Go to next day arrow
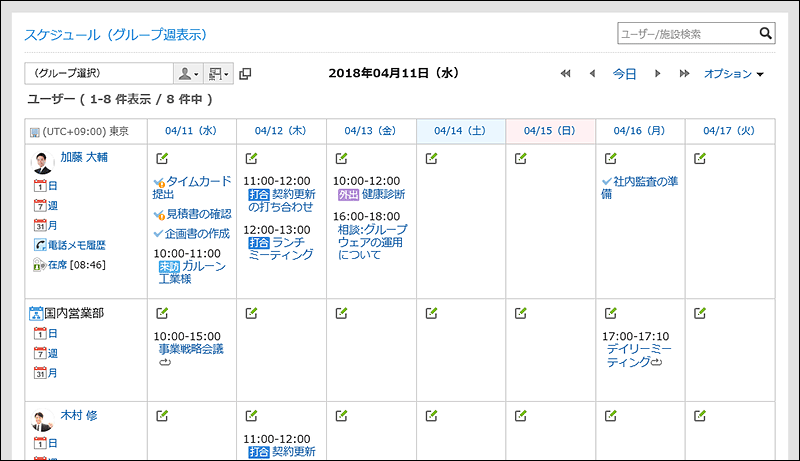Image resolution: width=800 pixels, height=461 pixels. 658,73
